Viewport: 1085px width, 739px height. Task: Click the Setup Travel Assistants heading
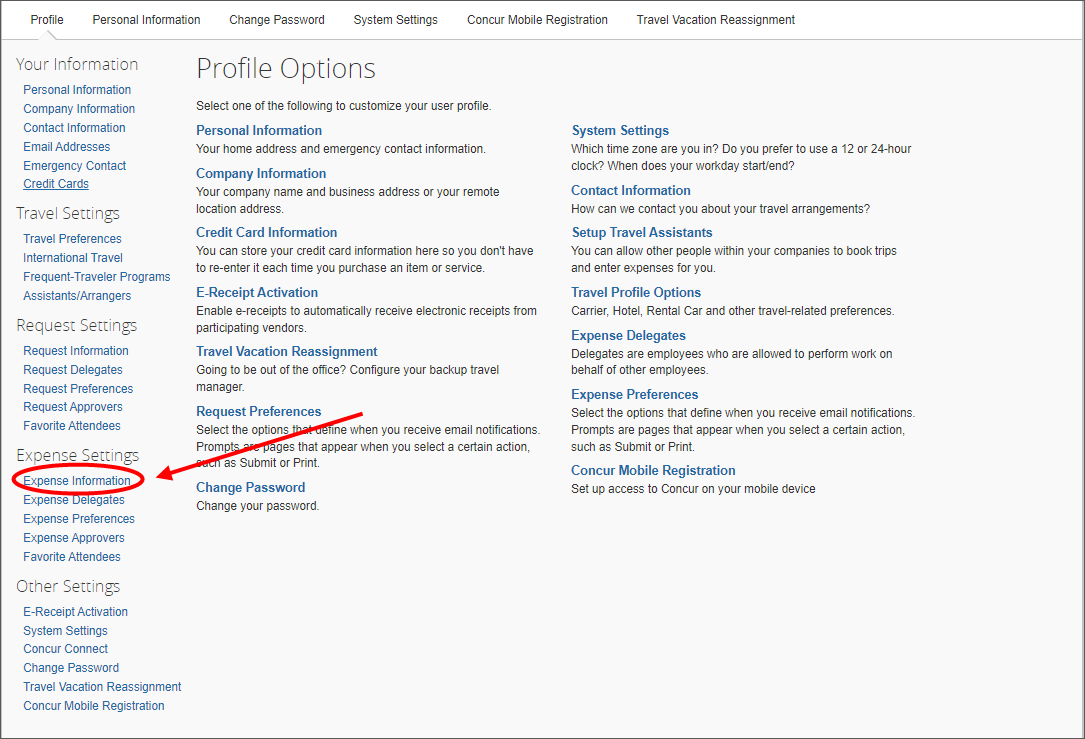641,232
